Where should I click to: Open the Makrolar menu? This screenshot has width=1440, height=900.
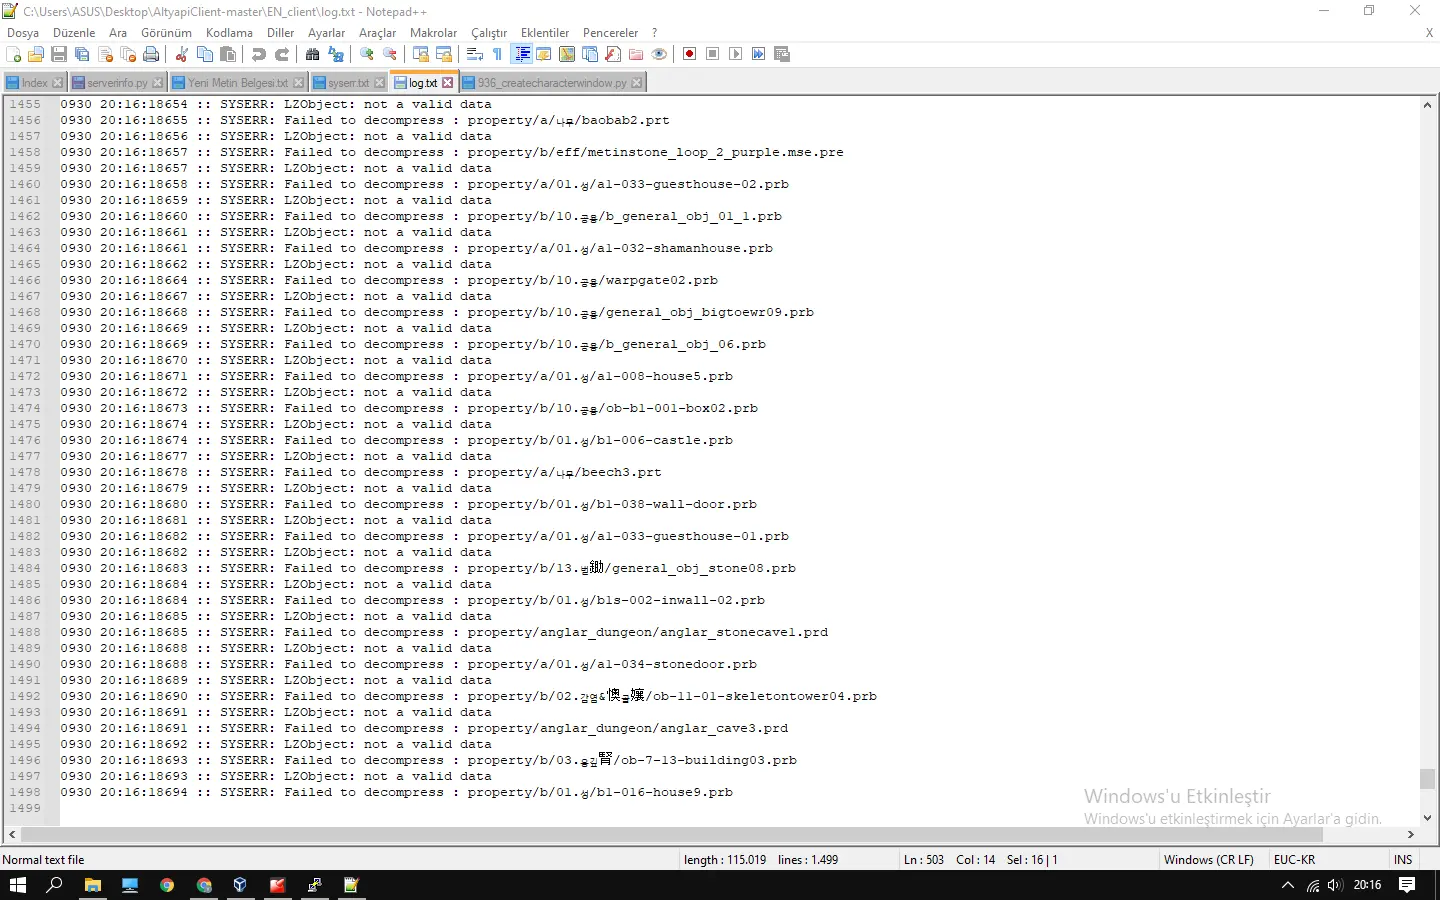(433, 32)
